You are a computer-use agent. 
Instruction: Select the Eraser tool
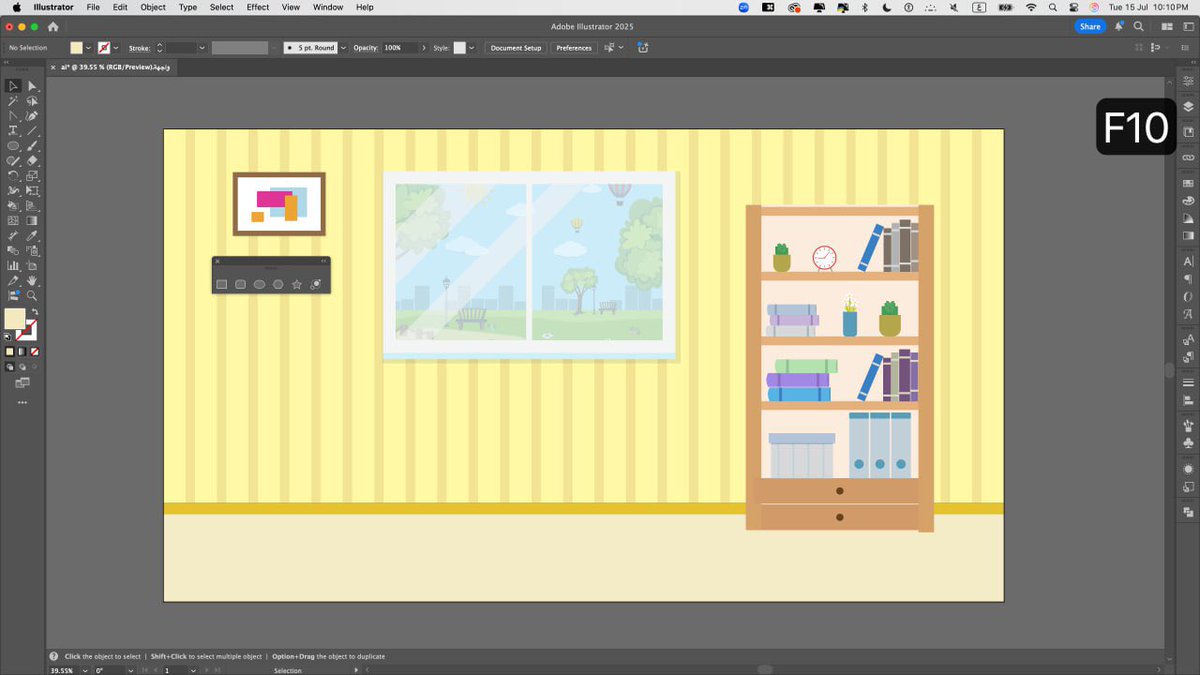(x=32, y=160)
